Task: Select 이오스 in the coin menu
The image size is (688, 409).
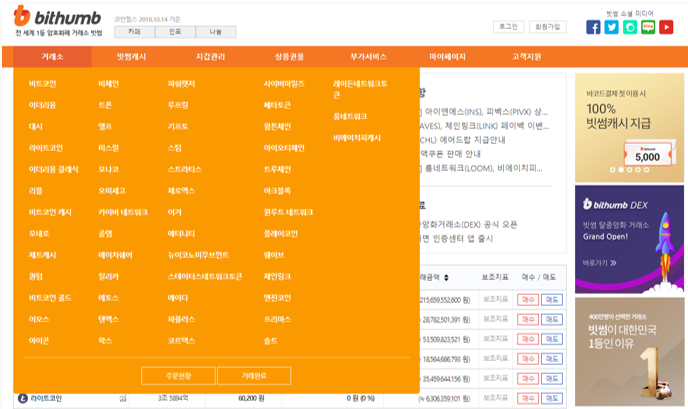Action: [39, 319]
